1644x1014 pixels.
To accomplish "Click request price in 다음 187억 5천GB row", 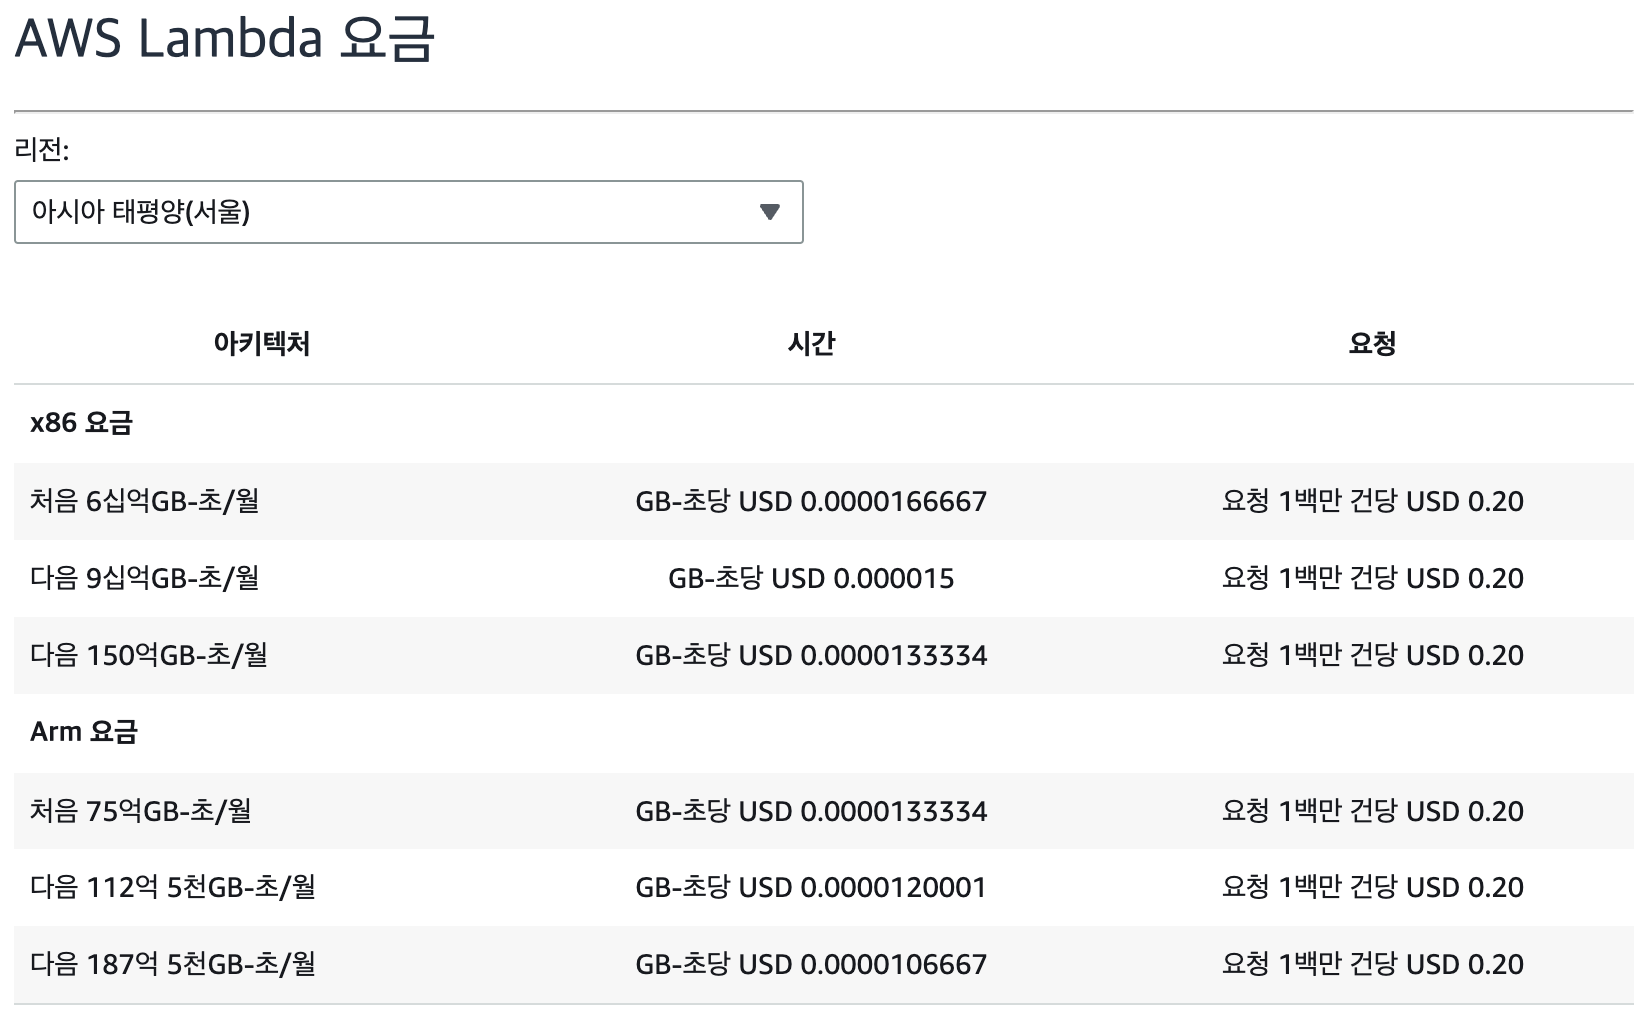I will (1373, 964).
